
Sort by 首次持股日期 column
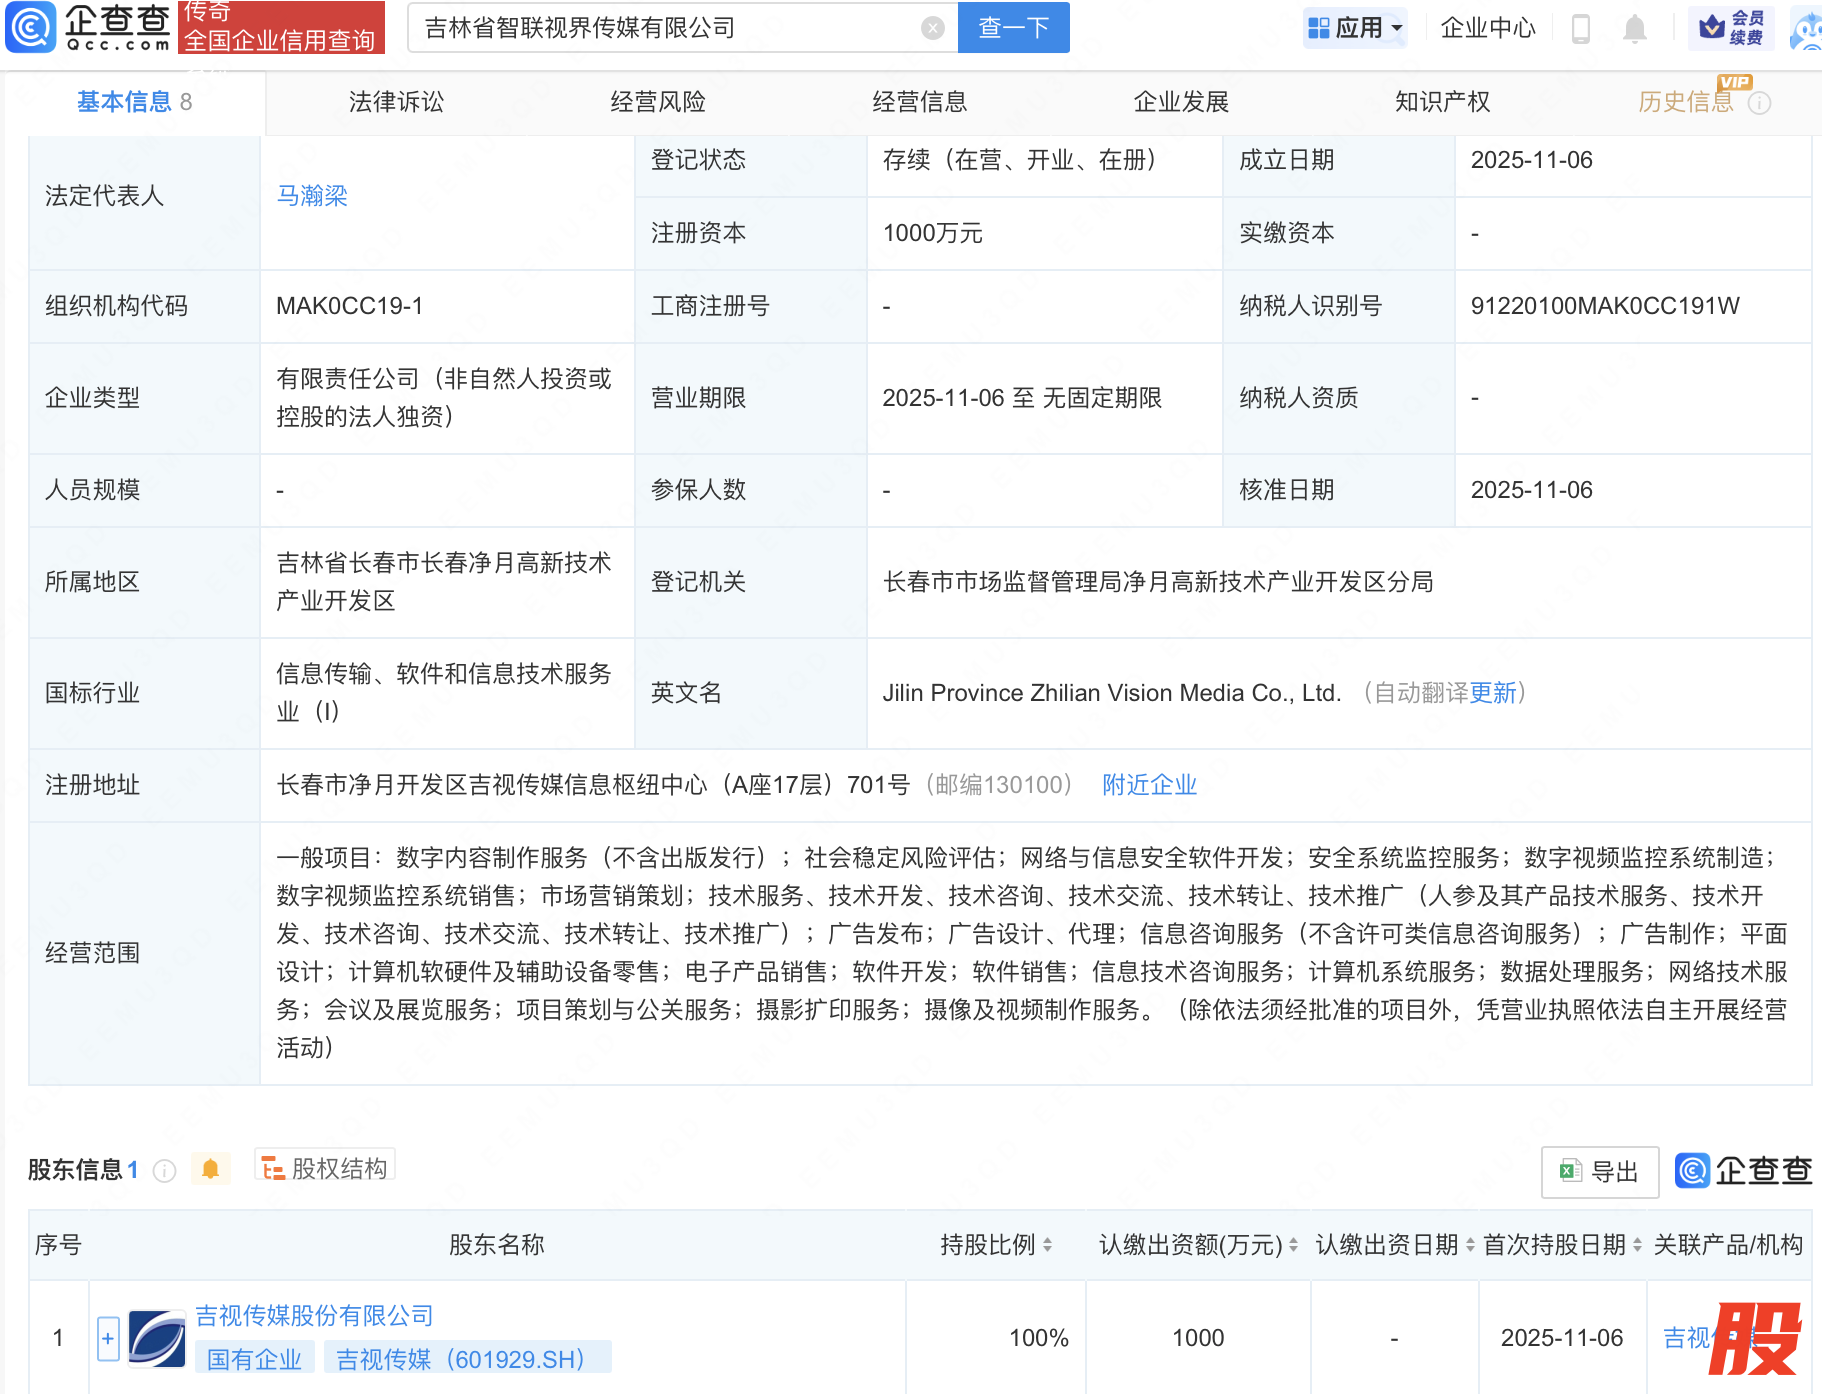[x=1637, y=1245]
